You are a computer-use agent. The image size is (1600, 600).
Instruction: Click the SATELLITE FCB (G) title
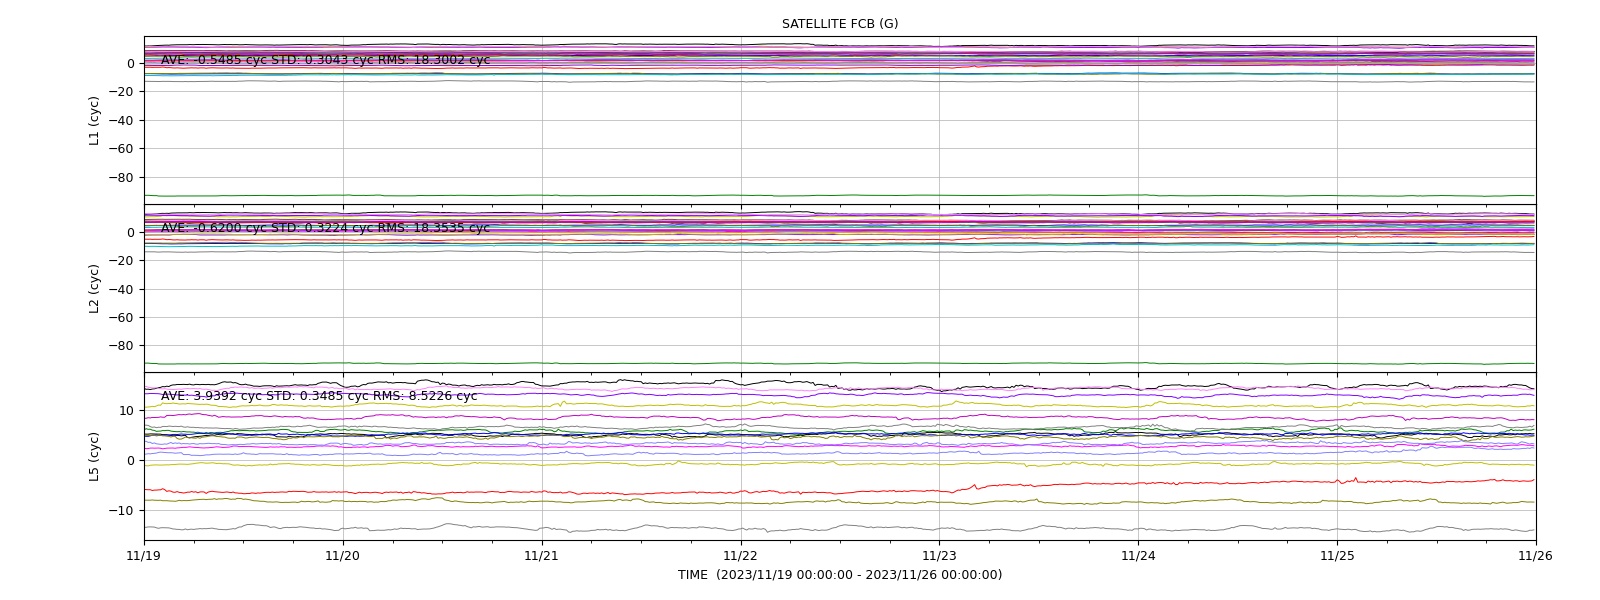pyautogui.click(x=840, y=24)
